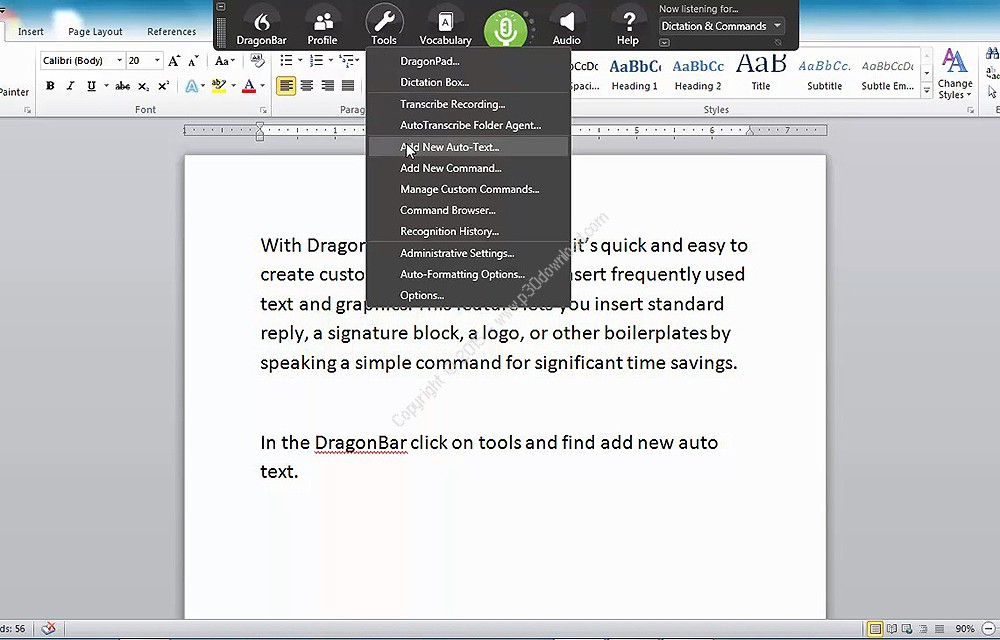1000x640 pixels.
Task: Open Administrative Settings entry
Action: (x=468, y=253)
